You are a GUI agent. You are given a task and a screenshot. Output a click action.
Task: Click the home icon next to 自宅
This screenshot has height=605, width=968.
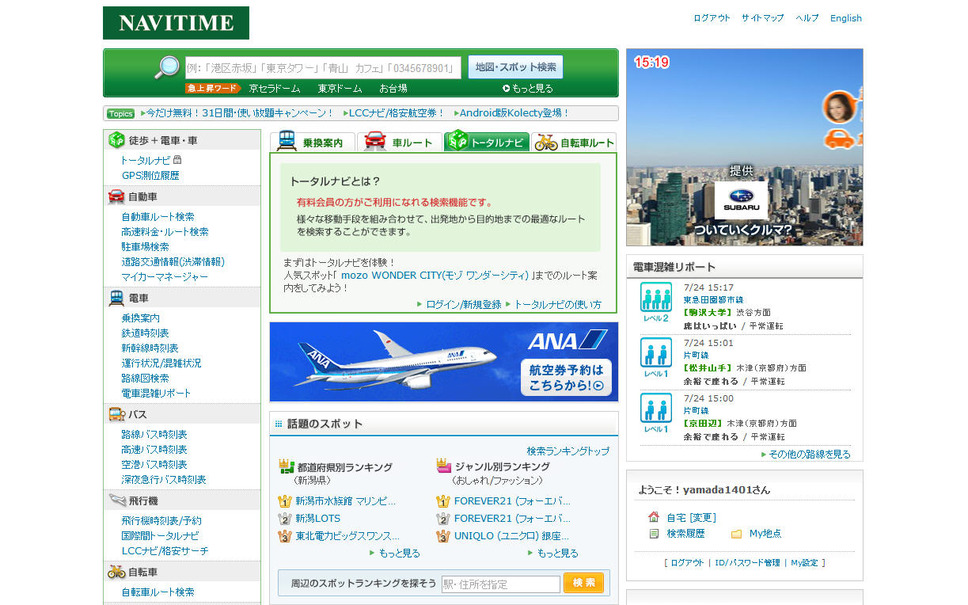(654, 517)
